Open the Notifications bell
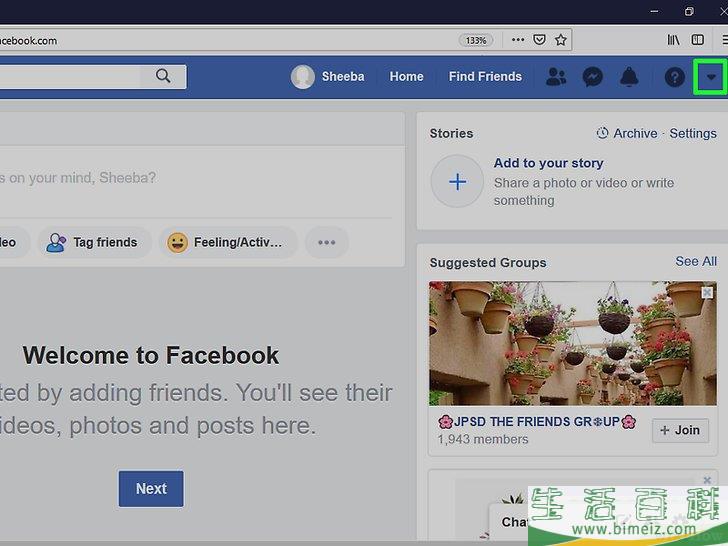 click(x=629, y=77)
